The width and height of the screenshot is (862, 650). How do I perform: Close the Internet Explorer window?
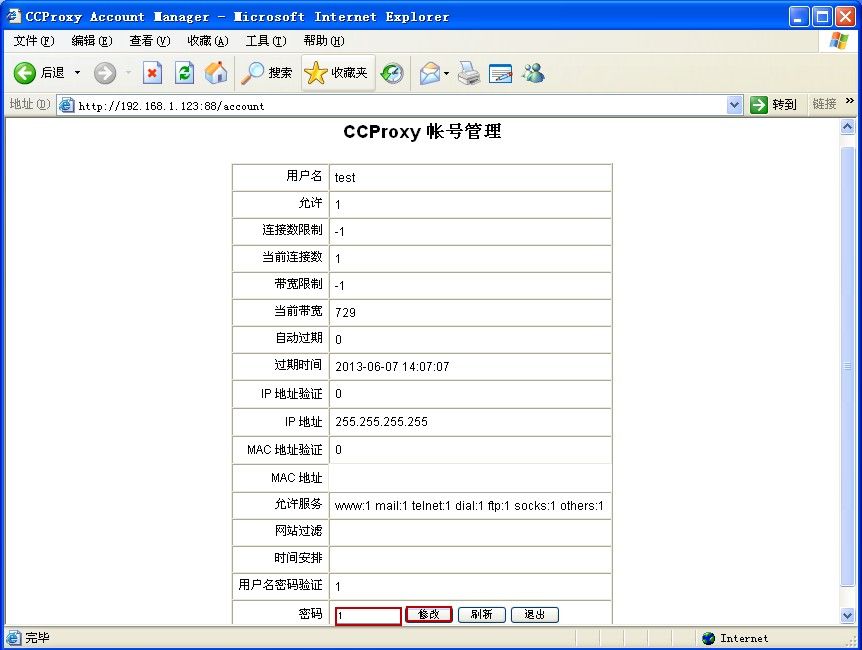pyautogui.click(x=845, y=17)
